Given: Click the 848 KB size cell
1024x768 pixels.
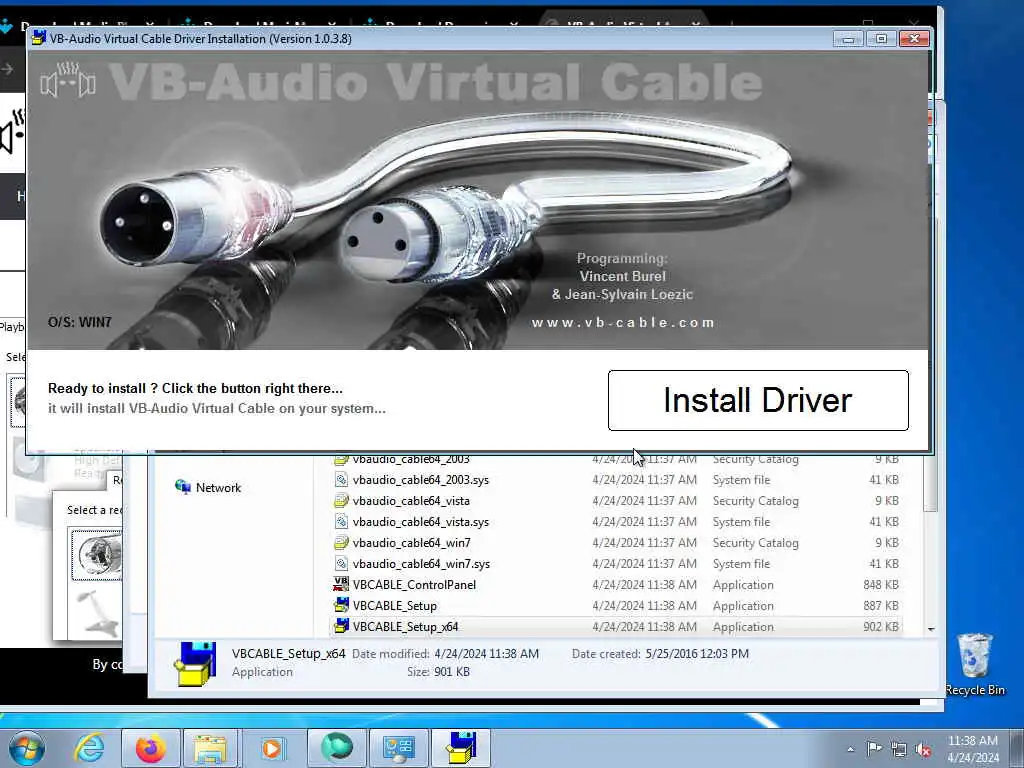Looking at the screenshot, I should point(880,584).
